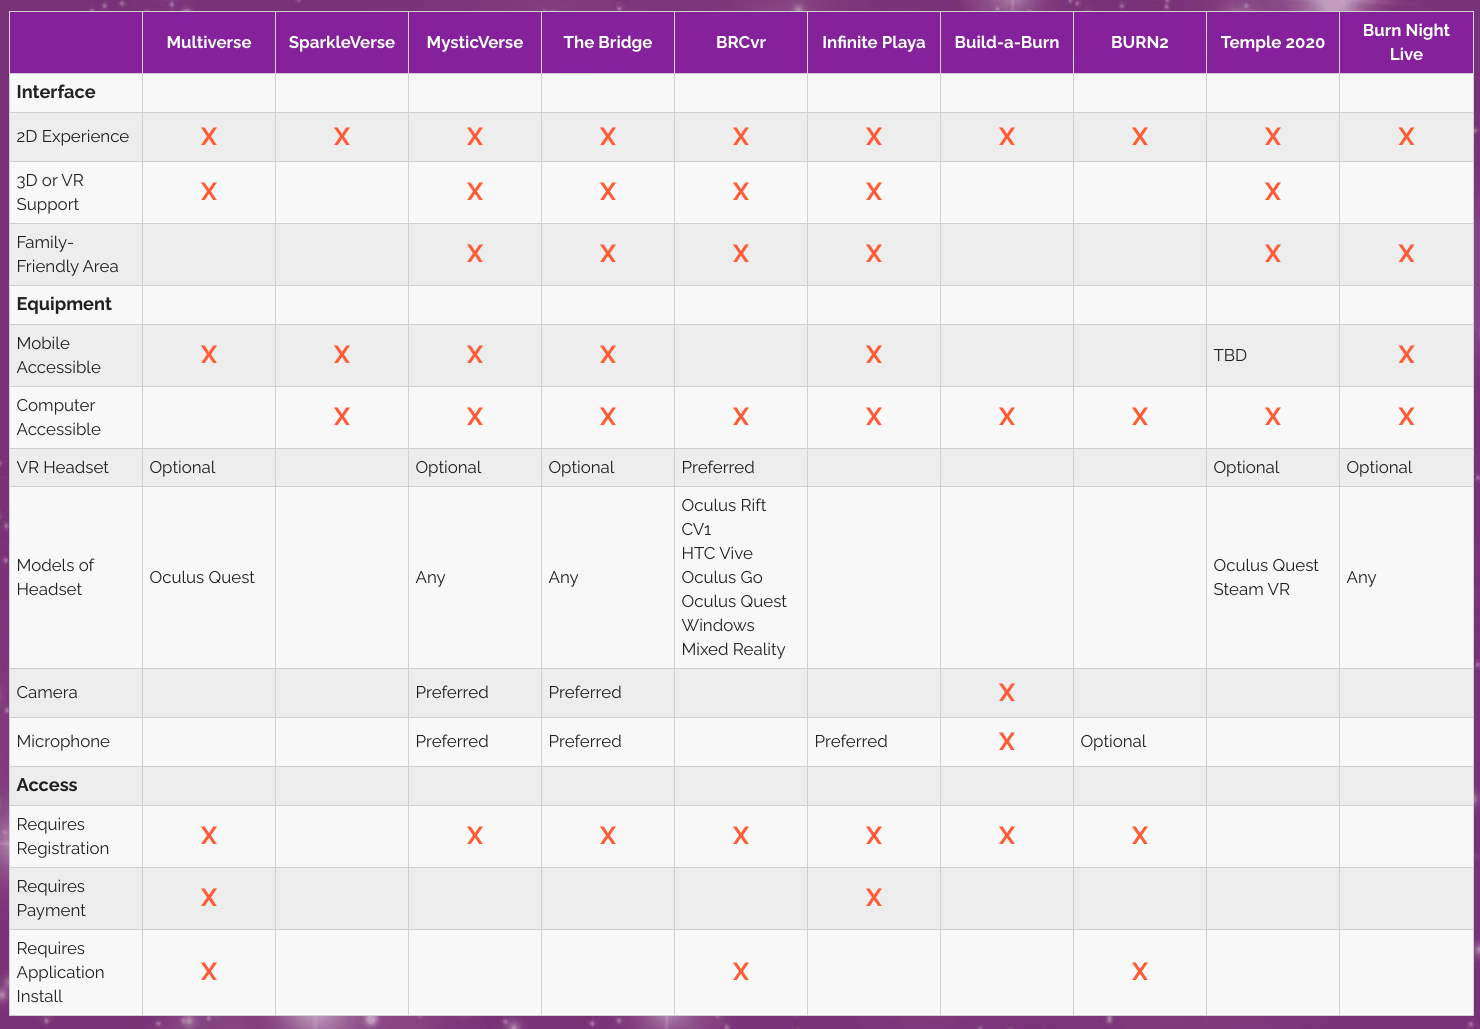
Task: Select the BURN2 column header
Action: pos(1140,42)
